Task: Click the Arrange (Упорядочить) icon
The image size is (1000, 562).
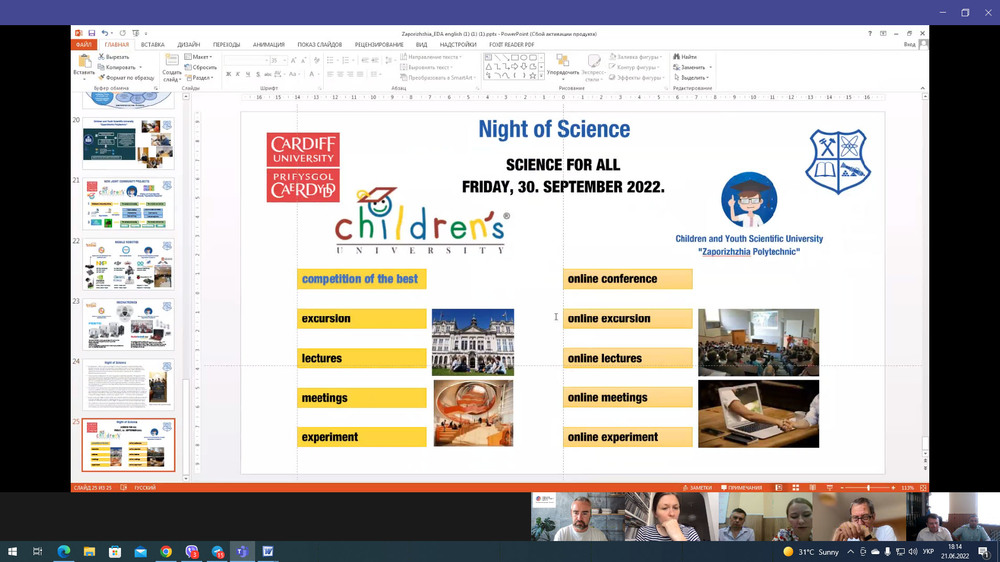Action: click(x=563, y=64)
